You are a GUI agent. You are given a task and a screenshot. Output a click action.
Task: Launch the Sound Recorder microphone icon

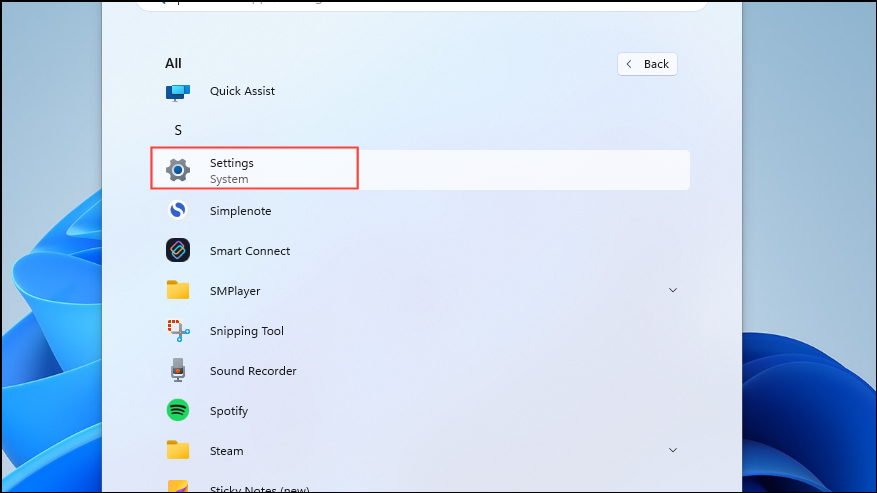(178, 370)
